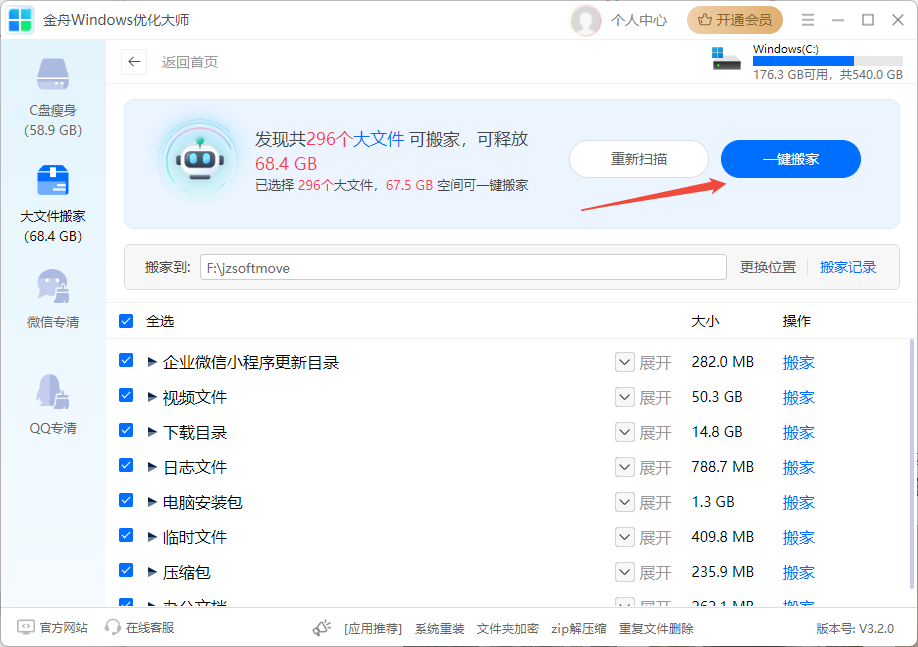This screenshot has height=647, width=918.
Task: Click the 重新扫描 button
Action: tap(639, 159)
